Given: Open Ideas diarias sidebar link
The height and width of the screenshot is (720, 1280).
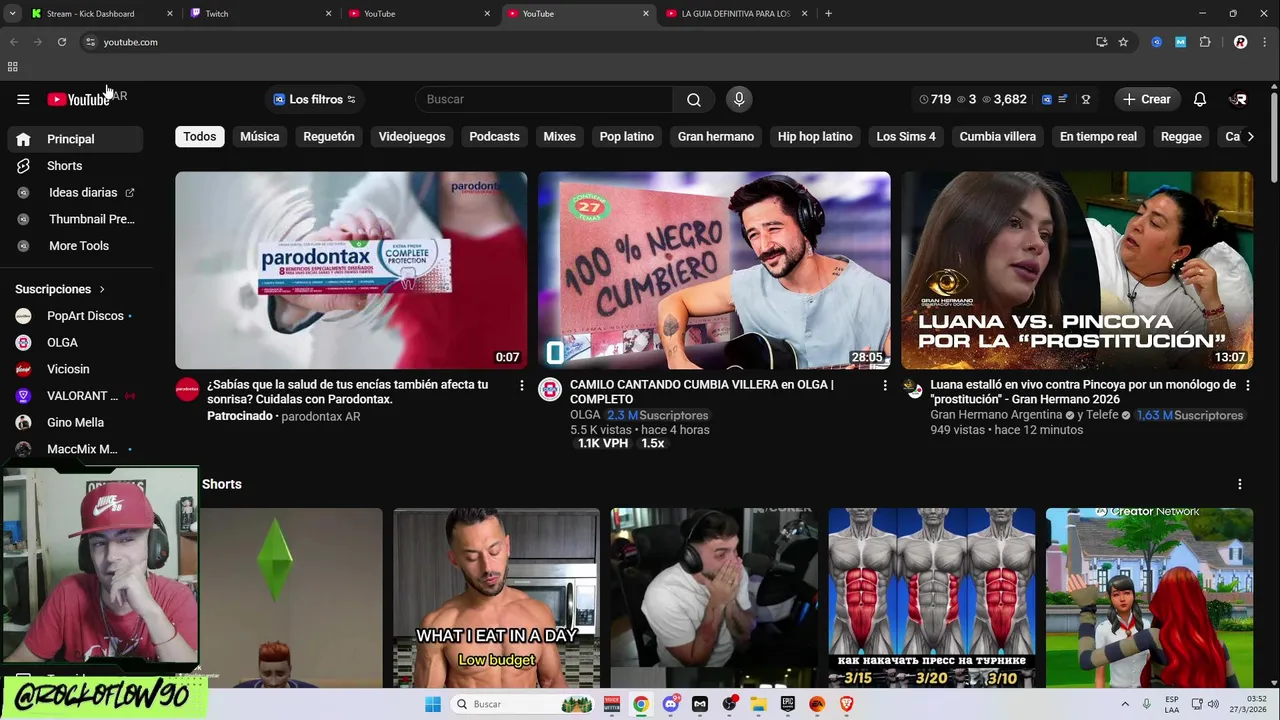Looking at the screenshot, I should point(75,193).
